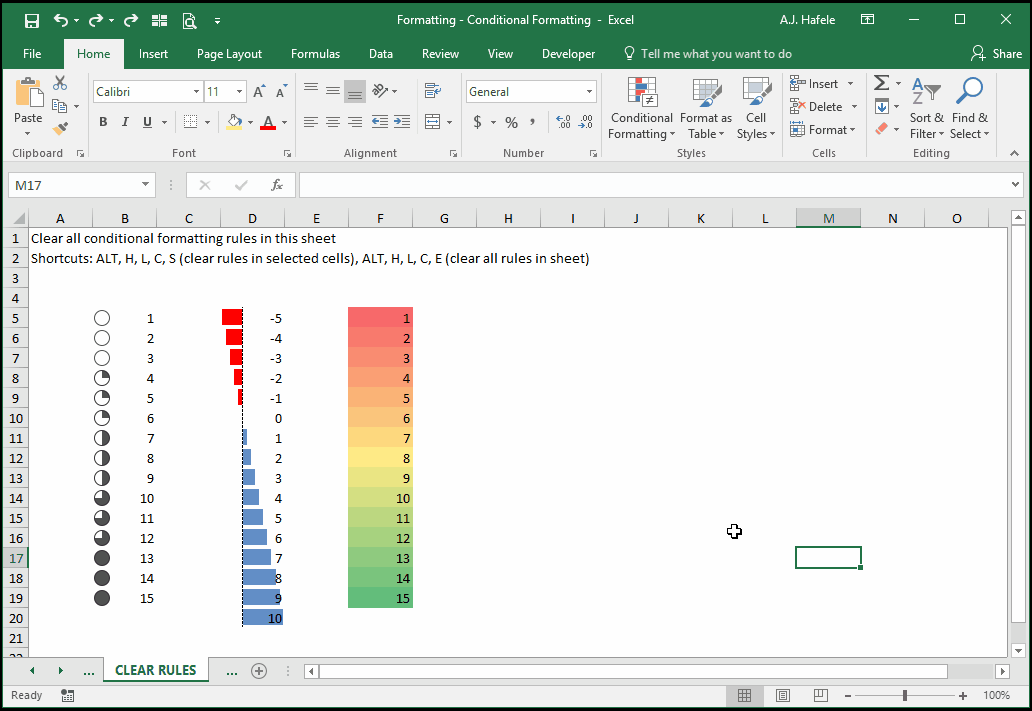Switch to the Insert ribbon tab
Image resolution: width=1032 pixels, height=711 pixels.
pos(153,54)
